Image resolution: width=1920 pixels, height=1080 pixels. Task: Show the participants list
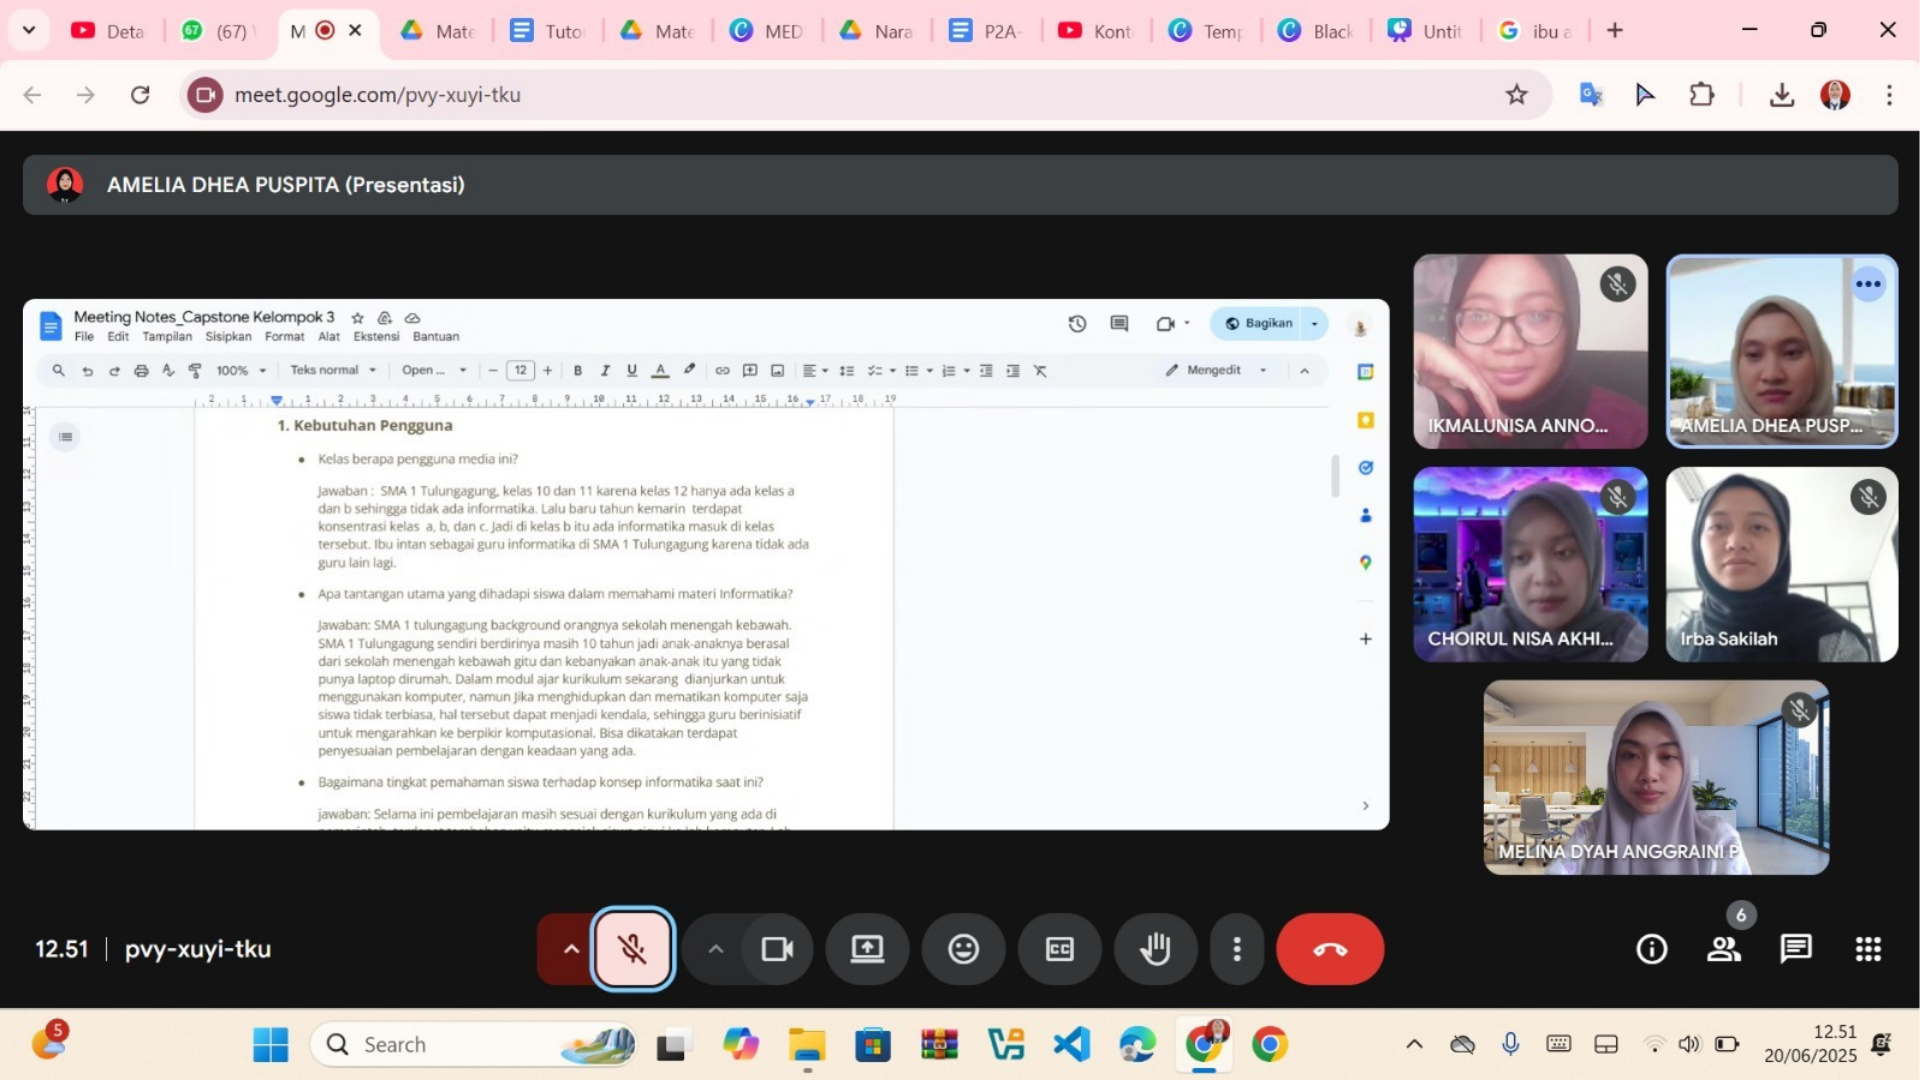1724,948
